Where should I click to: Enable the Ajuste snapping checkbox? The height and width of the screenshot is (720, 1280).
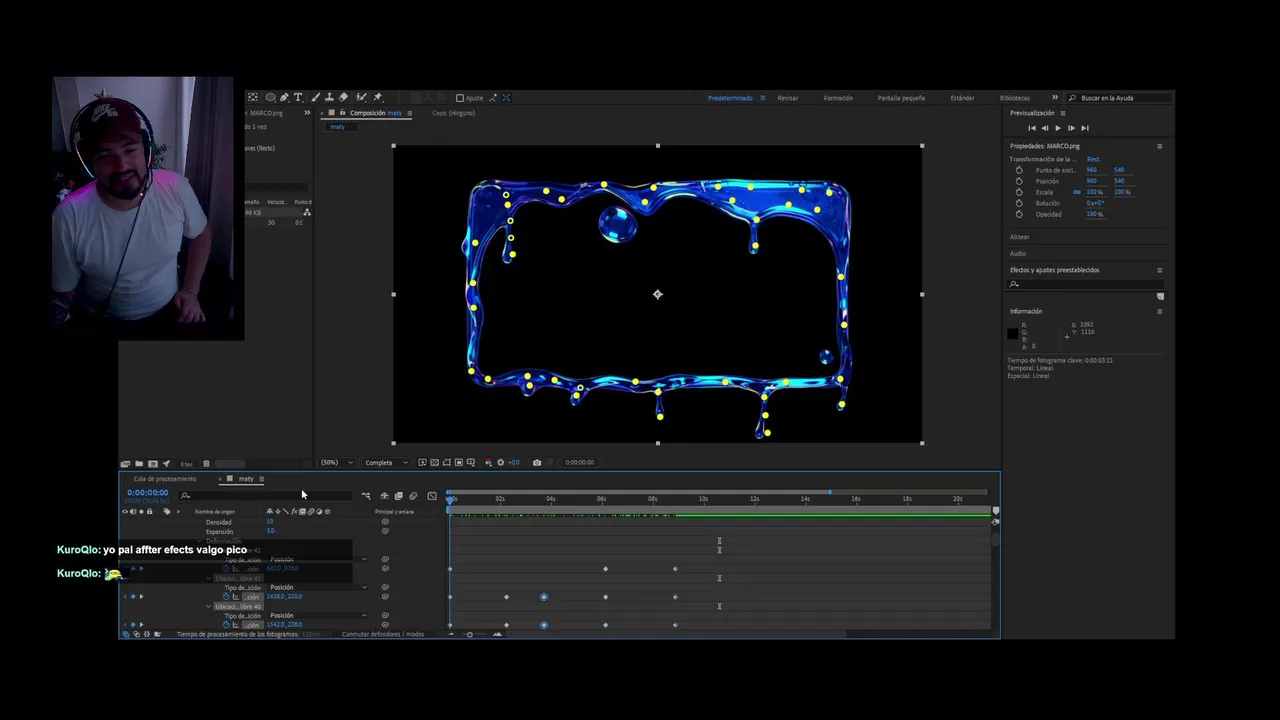[460, 98]
